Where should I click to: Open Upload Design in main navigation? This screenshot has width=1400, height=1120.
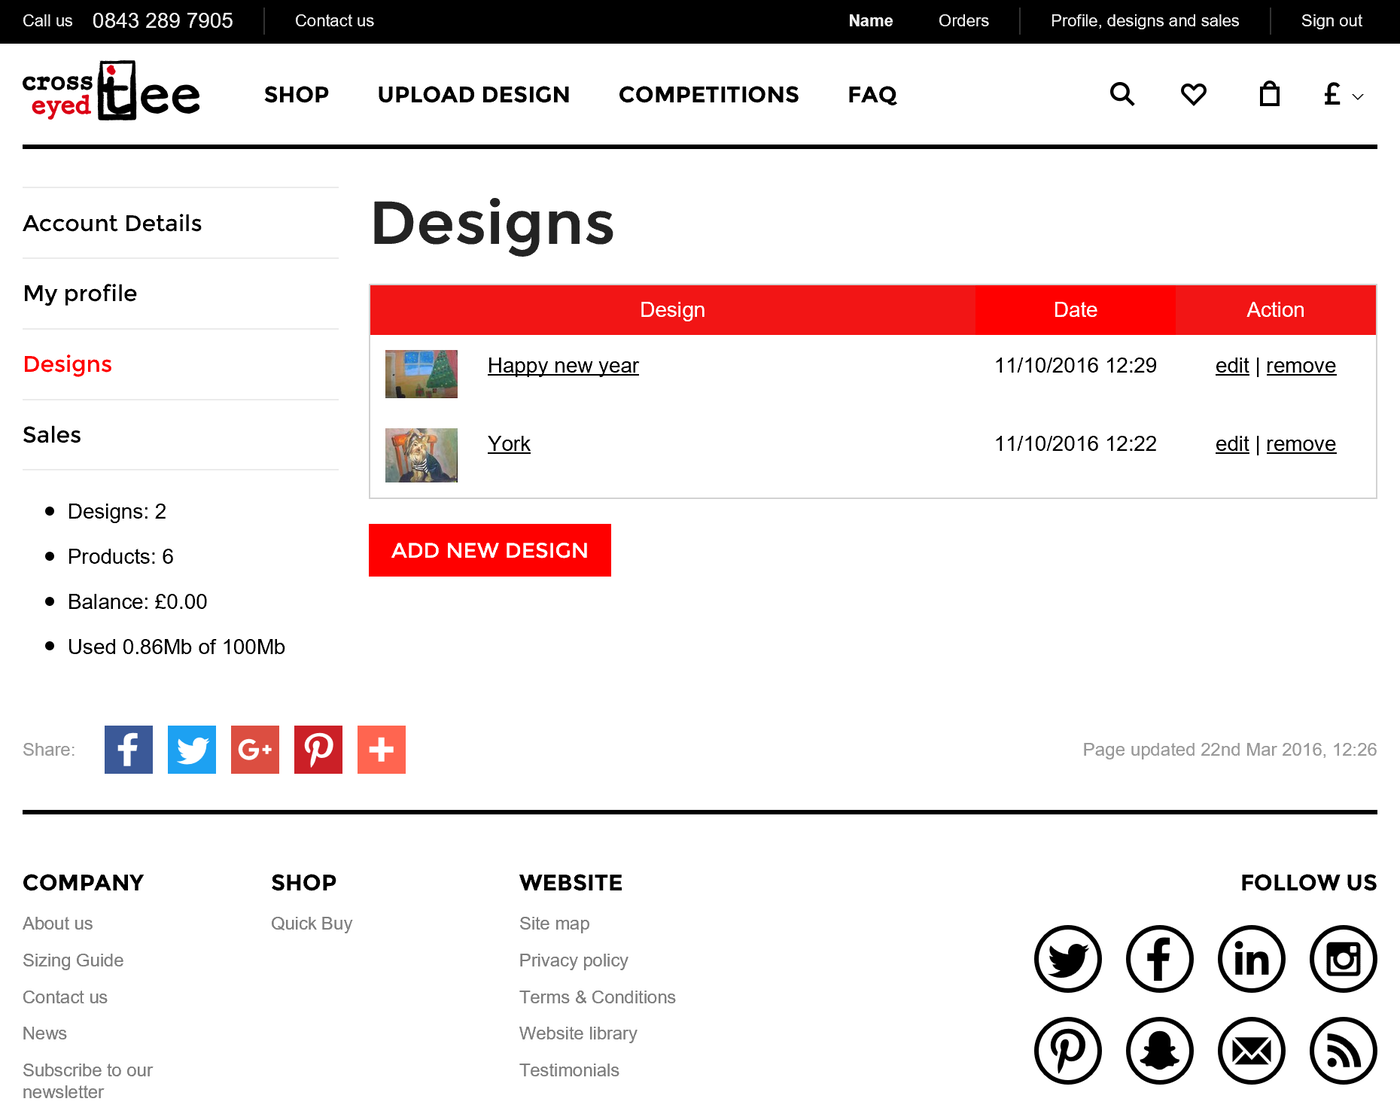tap(473, 95)
